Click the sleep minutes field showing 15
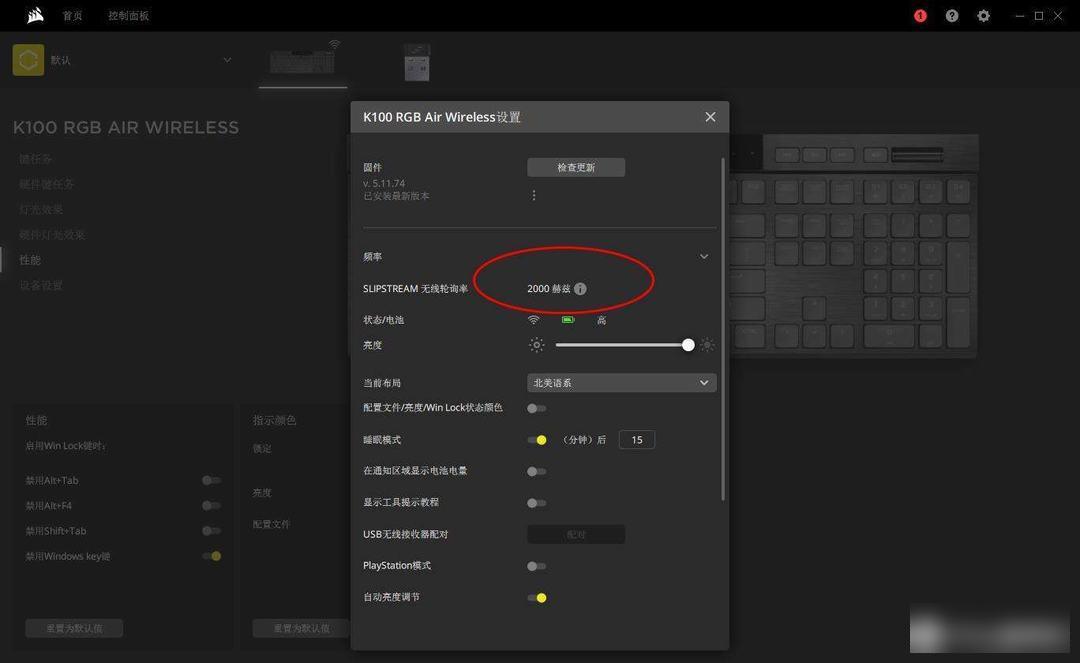This screenshot has width=1080, height=663. pyautogui.click(x=636, y=440)
